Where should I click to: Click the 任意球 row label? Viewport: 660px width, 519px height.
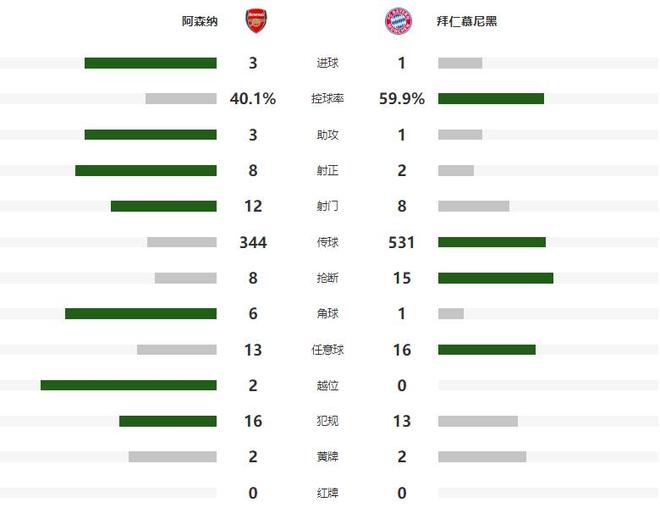326,350
